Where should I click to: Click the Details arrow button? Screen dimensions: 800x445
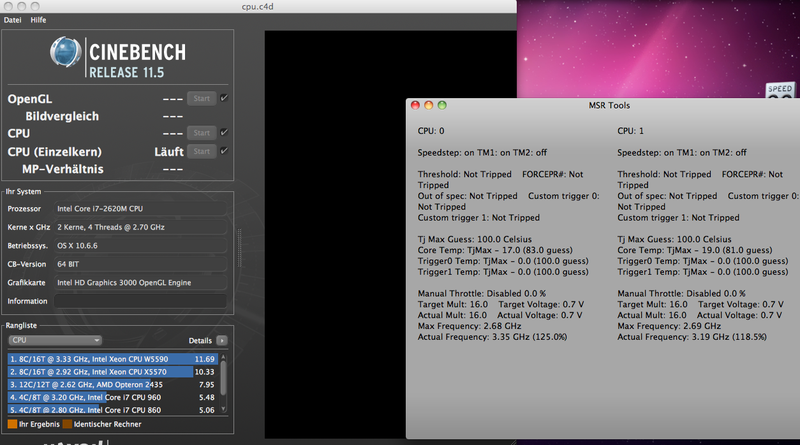(222, 340)
